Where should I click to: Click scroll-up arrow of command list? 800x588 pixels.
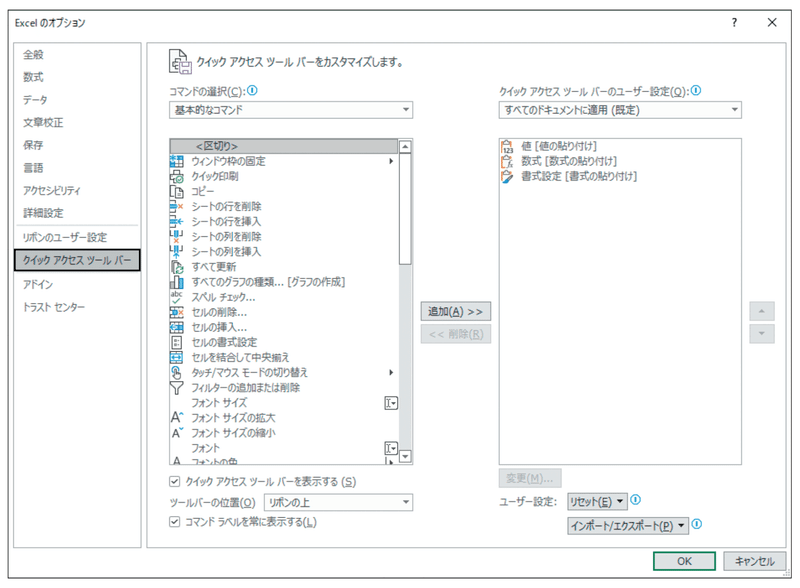(x=405, y=147)
